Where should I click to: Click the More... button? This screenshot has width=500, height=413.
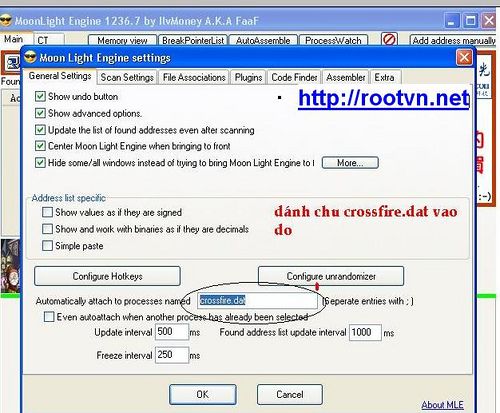[x=350, y=163]
